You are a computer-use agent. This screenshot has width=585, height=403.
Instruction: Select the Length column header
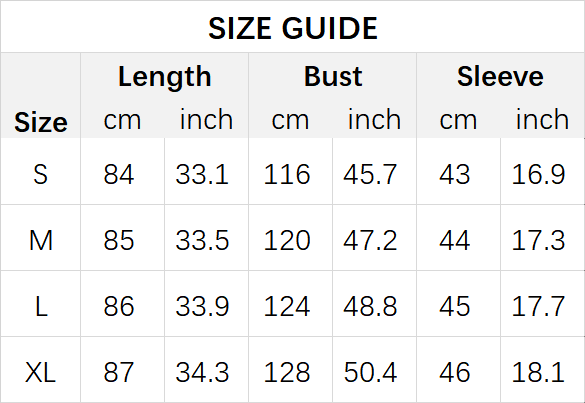pyautogui.click(x=165, y=76)
